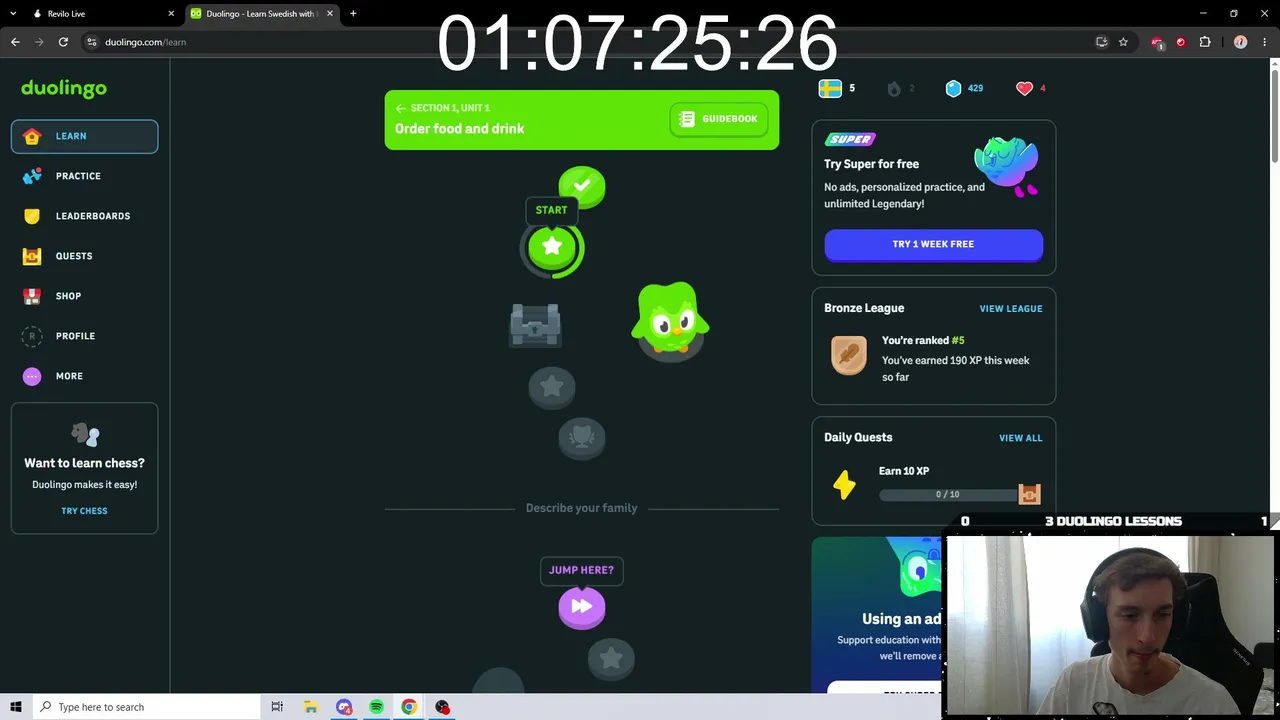Open the LEARN section in sidebar
This screenshot has width=1280, height=720.
pyautogui.click(x=84, y=136)
